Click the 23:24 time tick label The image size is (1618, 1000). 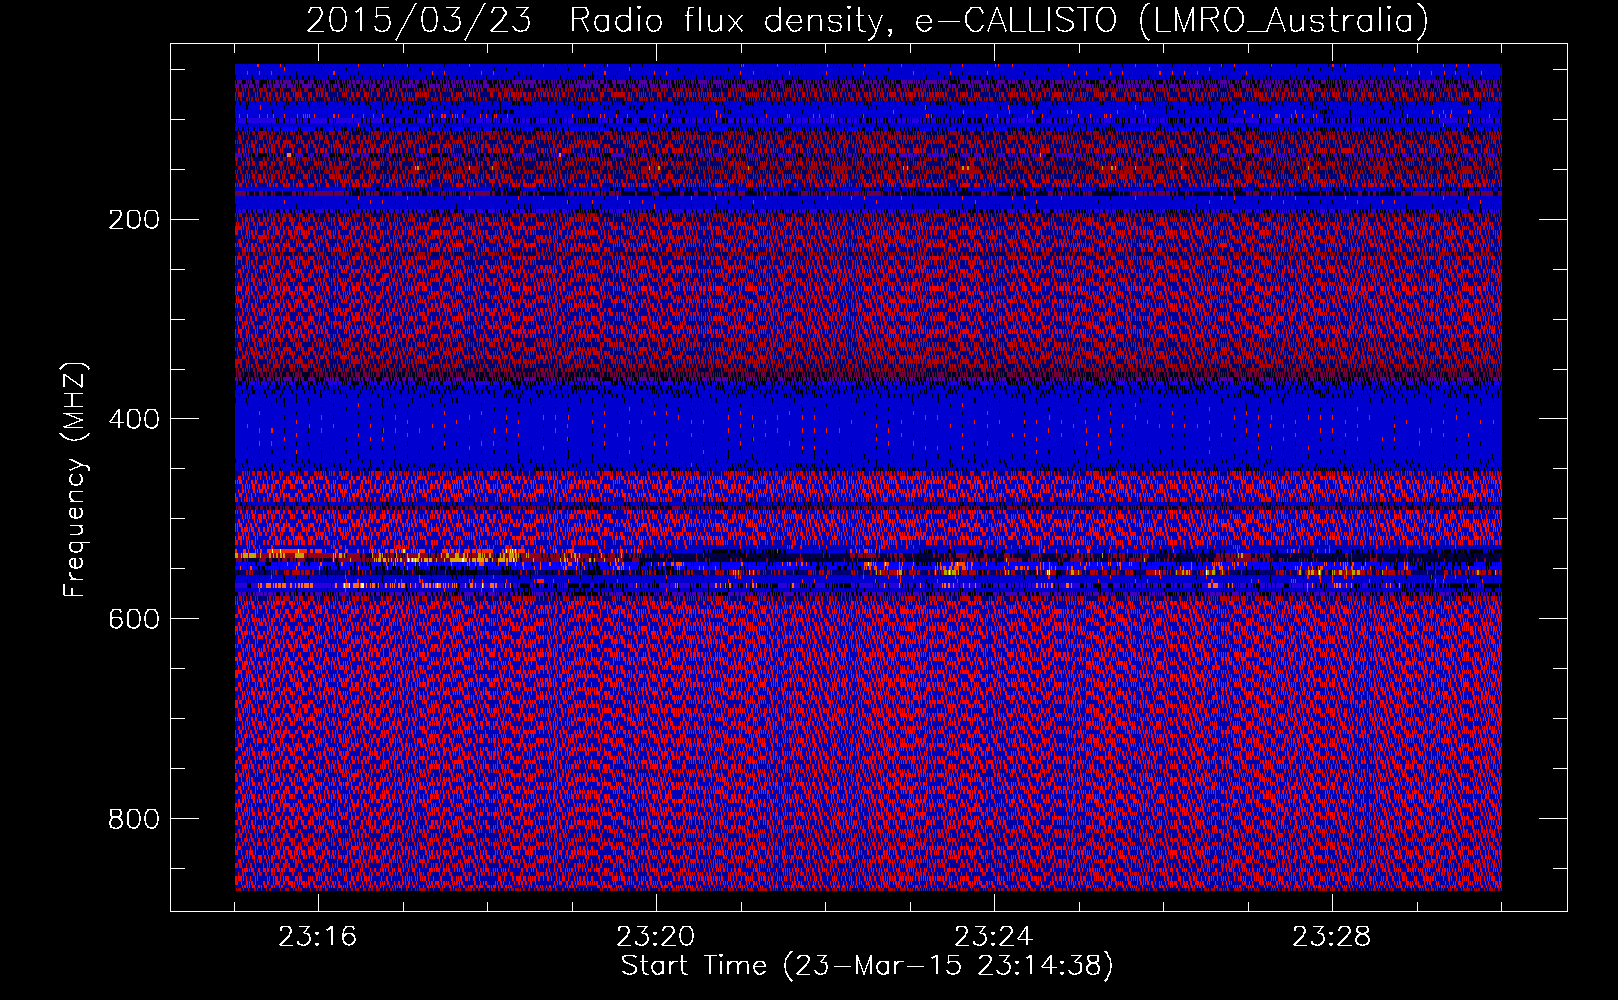(994, 937)
